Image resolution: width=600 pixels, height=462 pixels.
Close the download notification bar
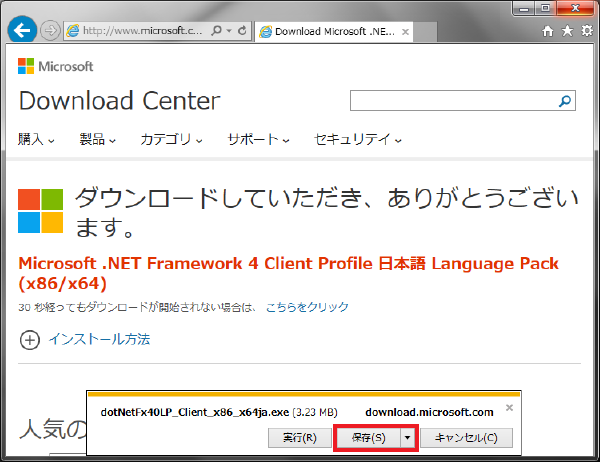click(509, 408)
